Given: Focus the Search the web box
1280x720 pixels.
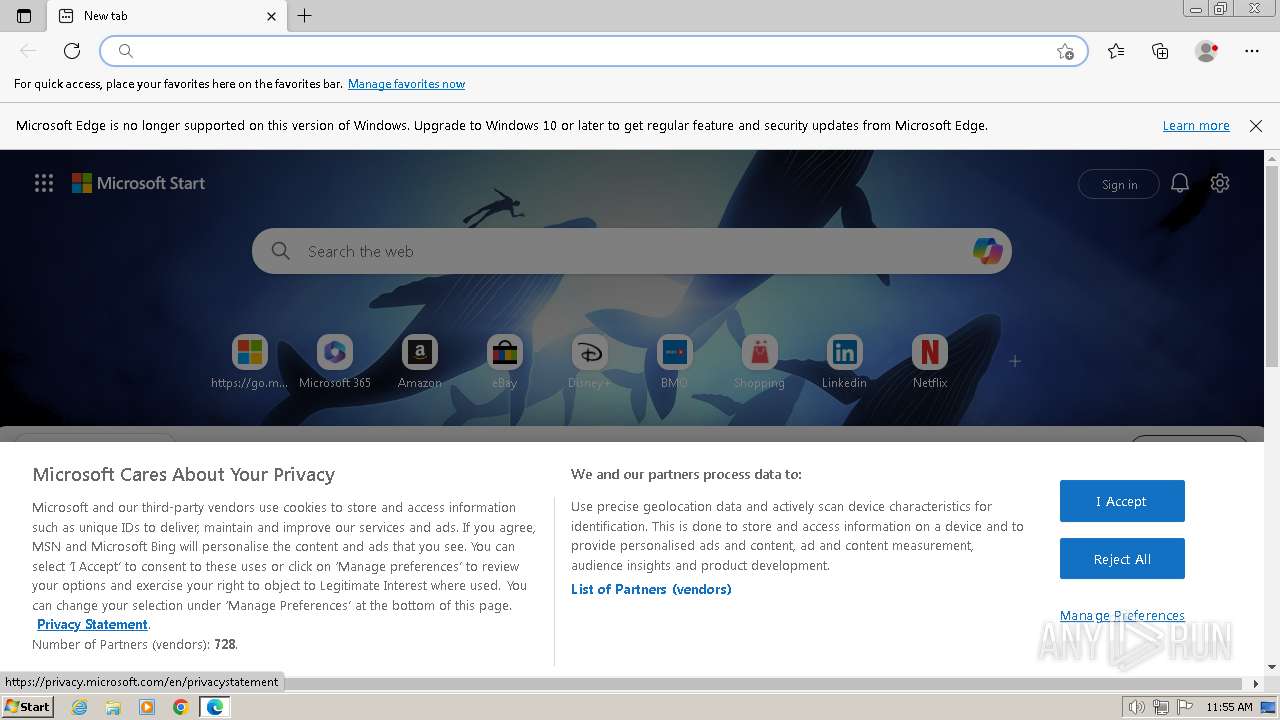Looking at the screenshot, I should [631, 251].
